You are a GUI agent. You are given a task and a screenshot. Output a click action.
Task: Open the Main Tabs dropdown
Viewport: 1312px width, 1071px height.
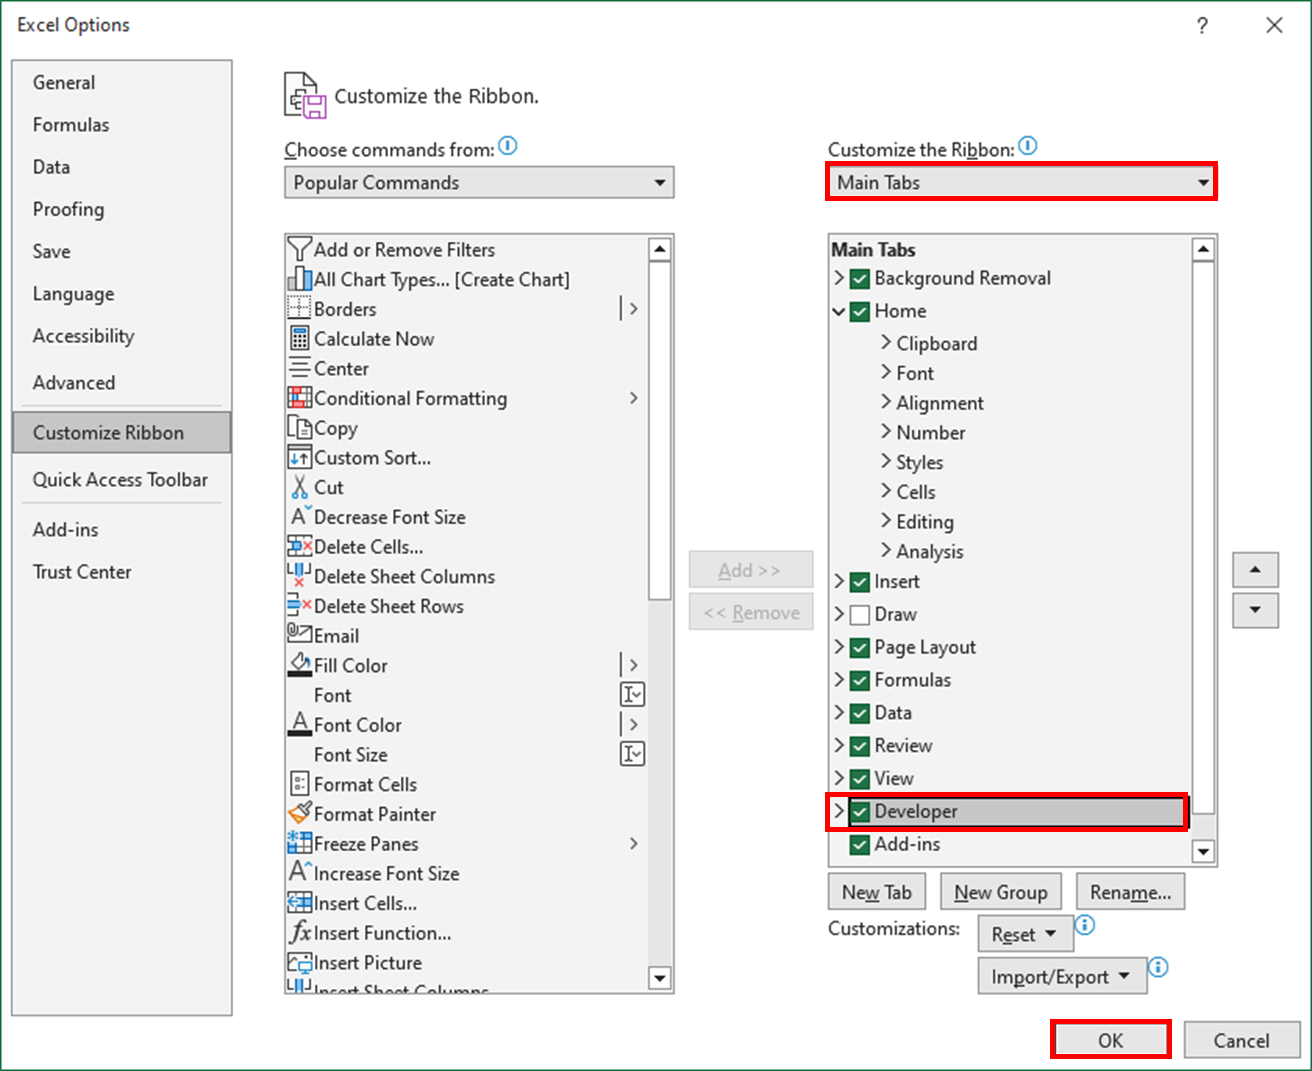tap(1021, 182)
